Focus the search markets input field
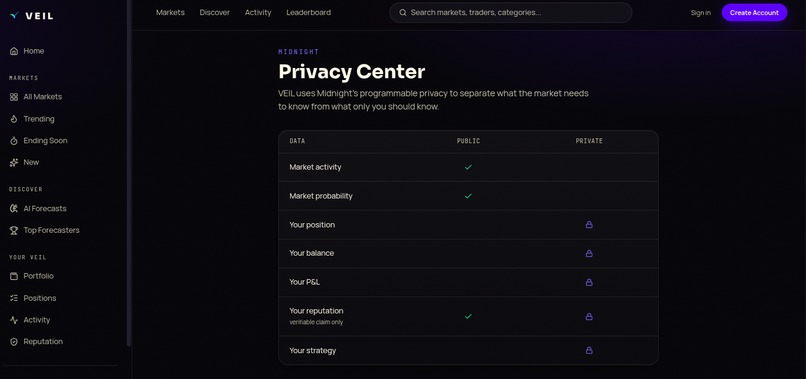The width and height of the screenshot is (806, 379). pos(510,12)
